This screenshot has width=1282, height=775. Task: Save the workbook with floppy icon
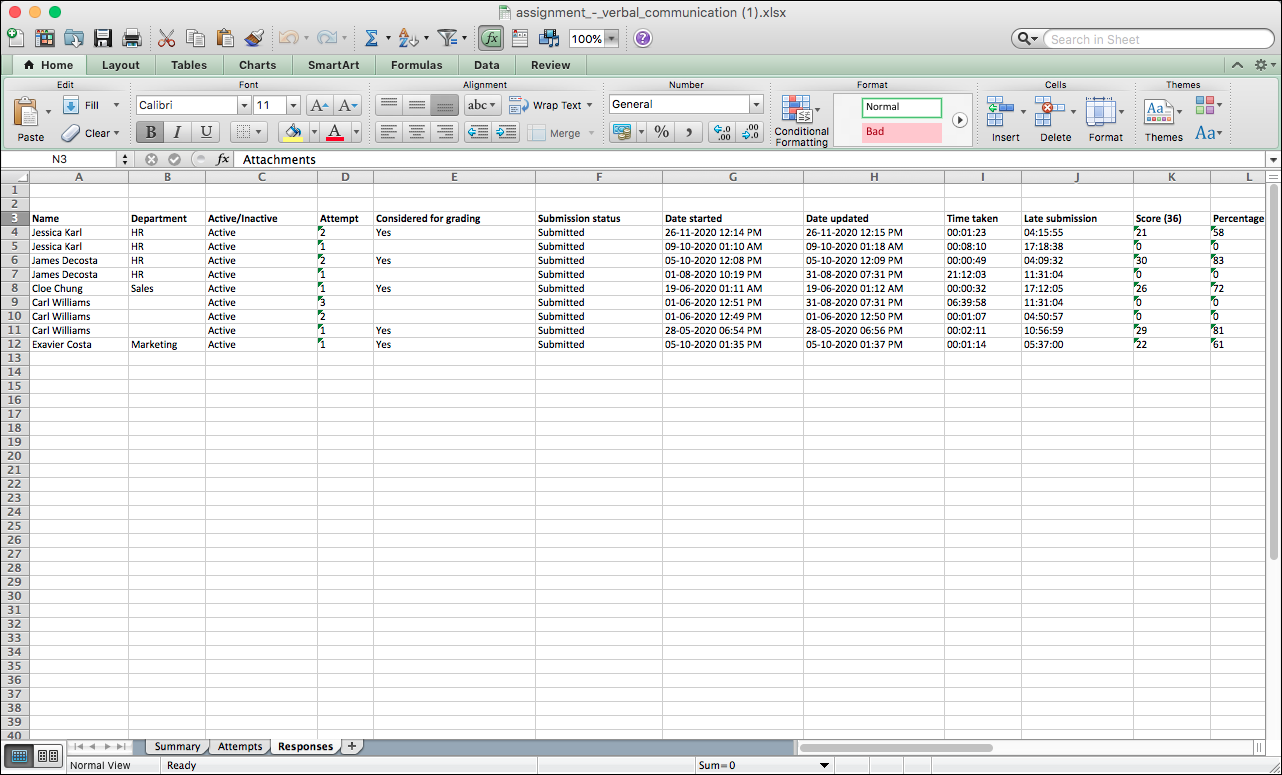103,38
